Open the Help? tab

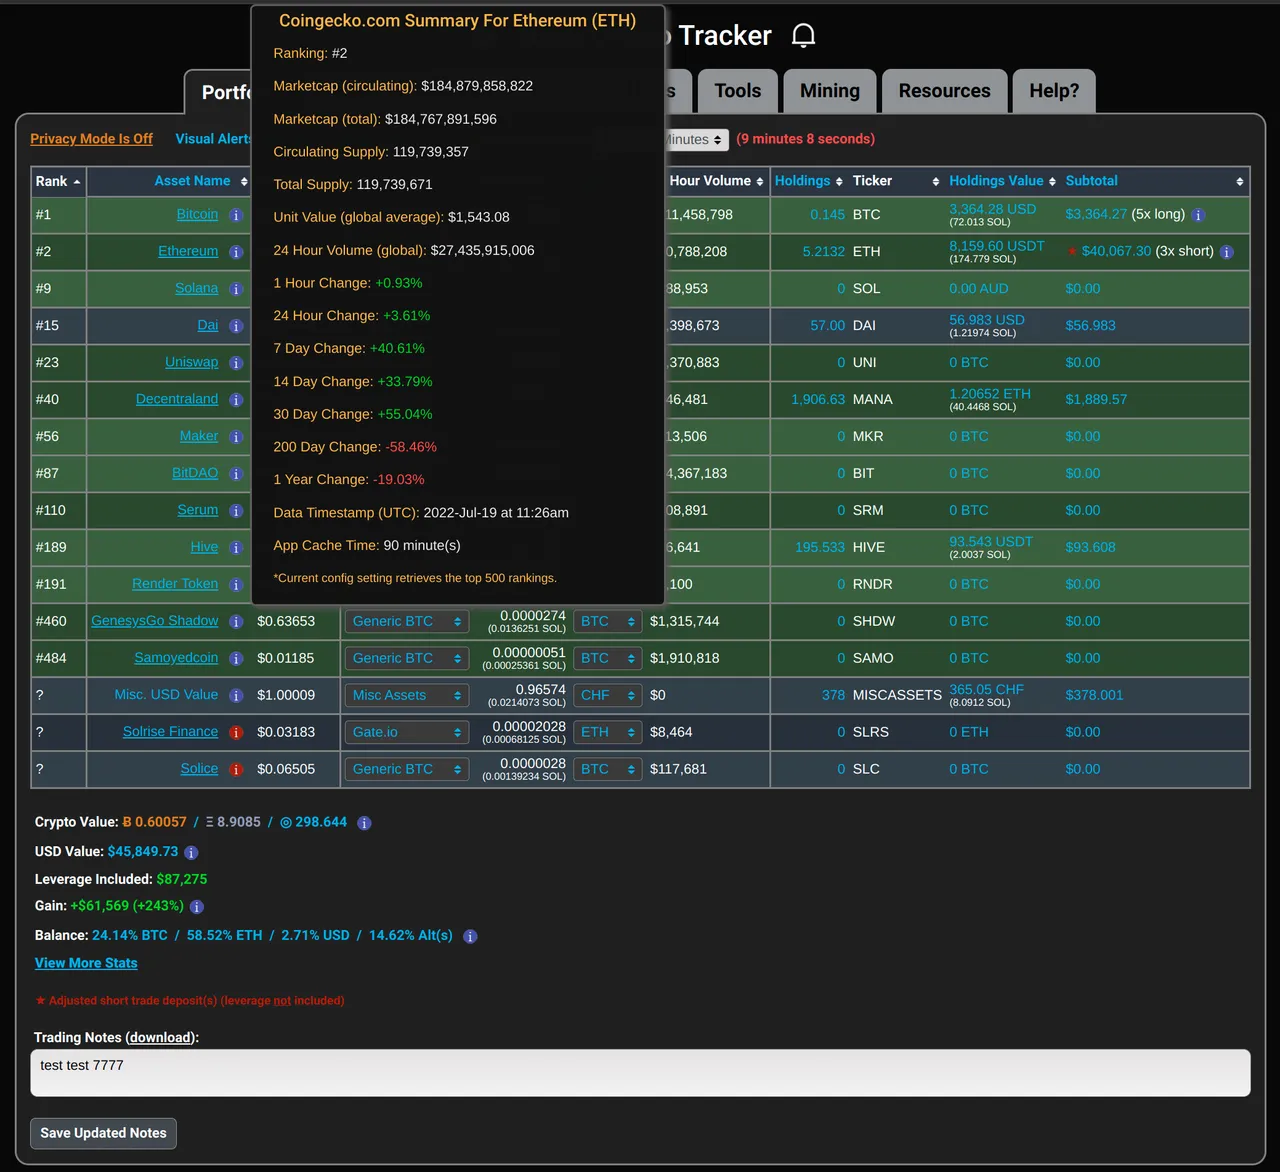click(1054, 91)
